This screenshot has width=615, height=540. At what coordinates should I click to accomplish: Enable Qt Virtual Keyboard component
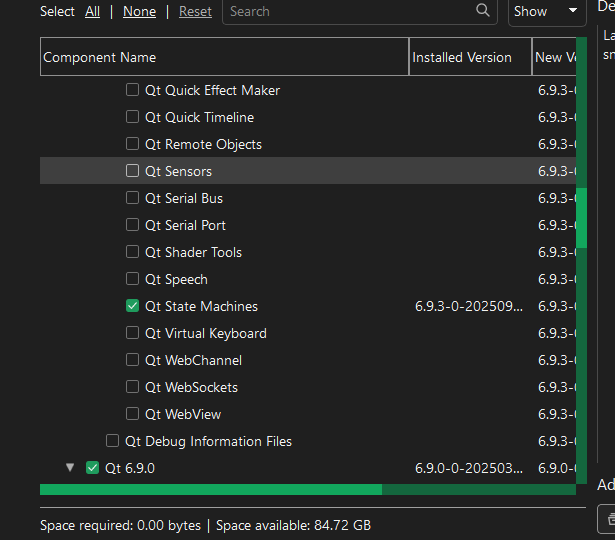tap(133, 333)
